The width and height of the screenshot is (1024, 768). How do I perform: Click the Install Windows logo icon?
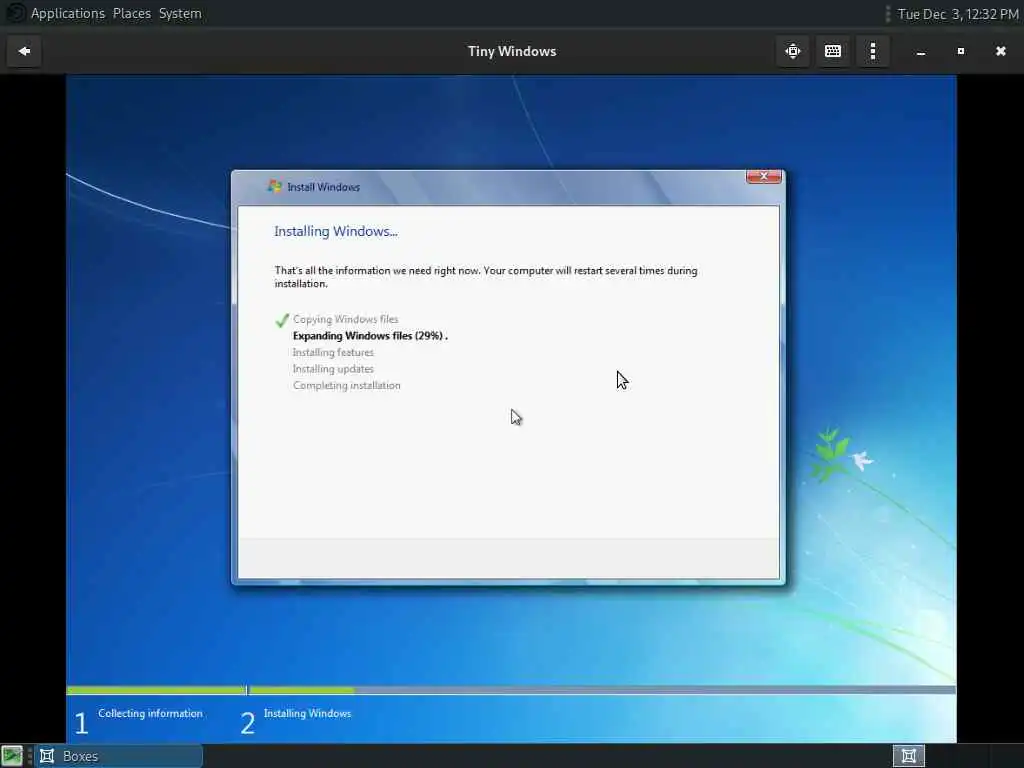pyautogui.click(x=274, y=187)
